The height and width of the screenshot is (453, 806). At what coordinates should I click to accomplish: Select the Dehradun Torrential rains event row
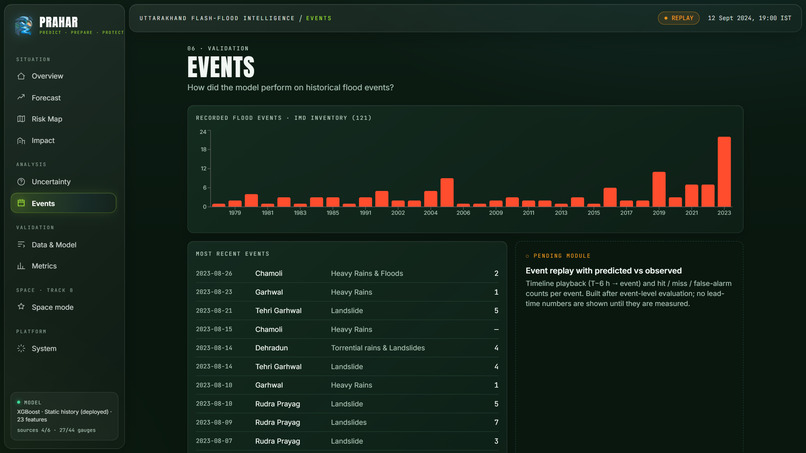click(347, 348)
